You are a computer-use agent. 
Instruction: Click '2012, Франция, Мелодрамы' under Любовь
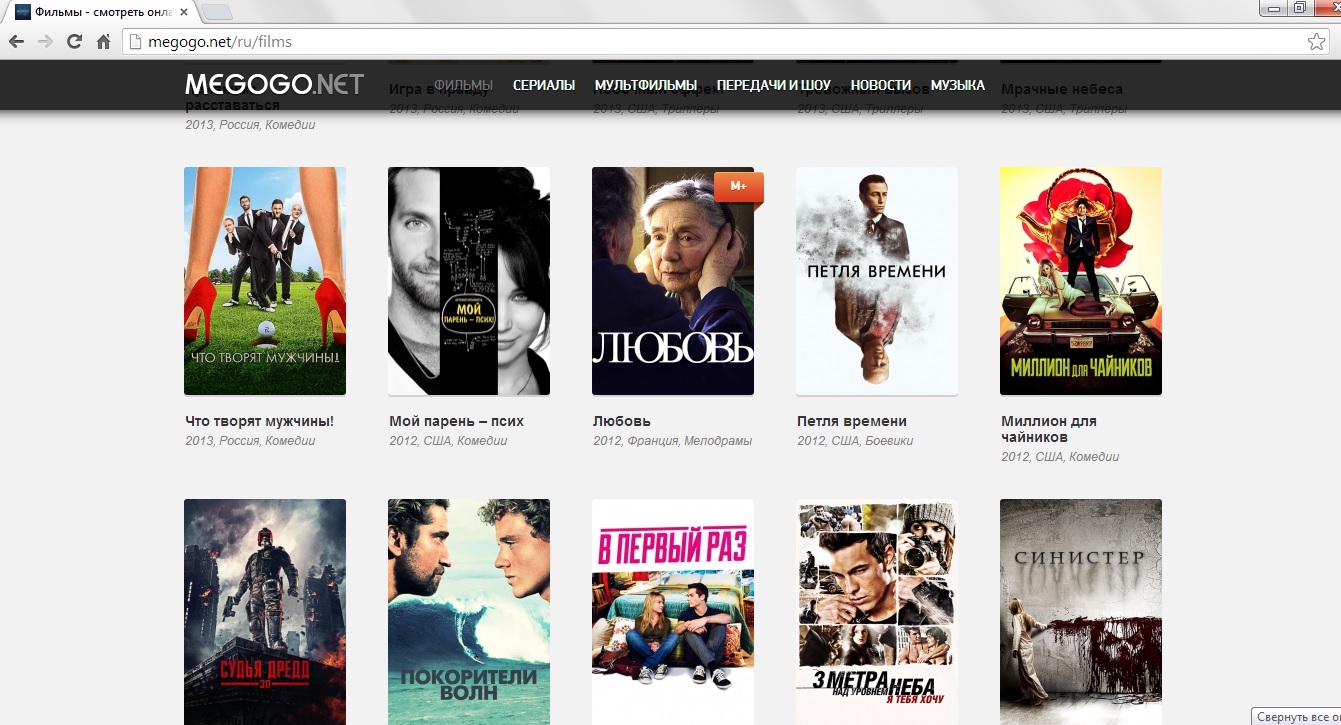[x=672, y=441]
